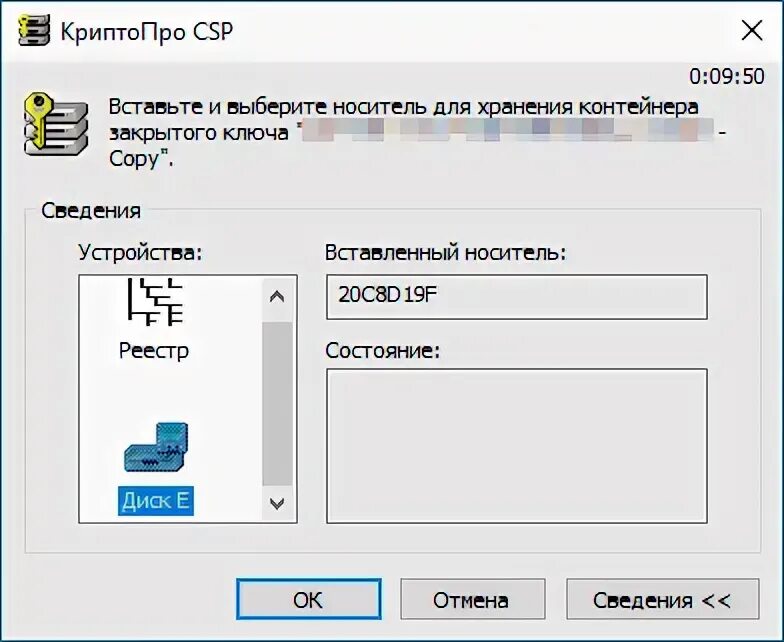
Task: Select the Диск E drive icon
Action: (156, 447)
